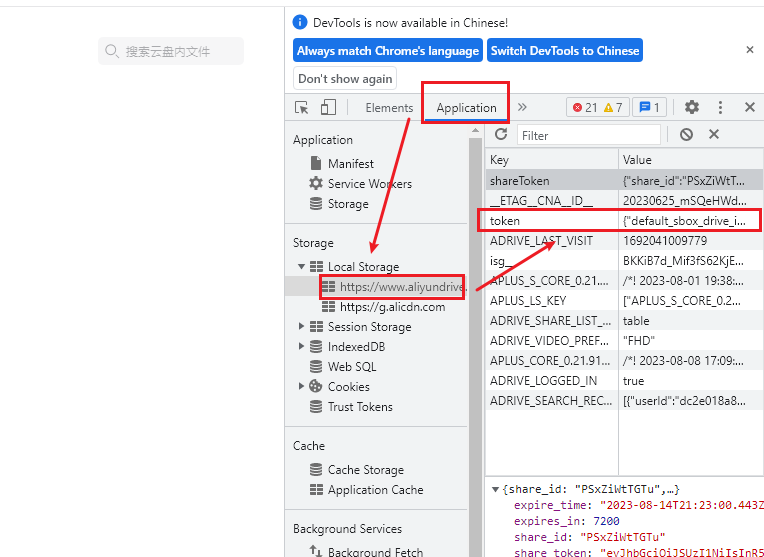Viewport: 764px width, 557px height.
Task: Click into the Filter input field
Action: 589,135
